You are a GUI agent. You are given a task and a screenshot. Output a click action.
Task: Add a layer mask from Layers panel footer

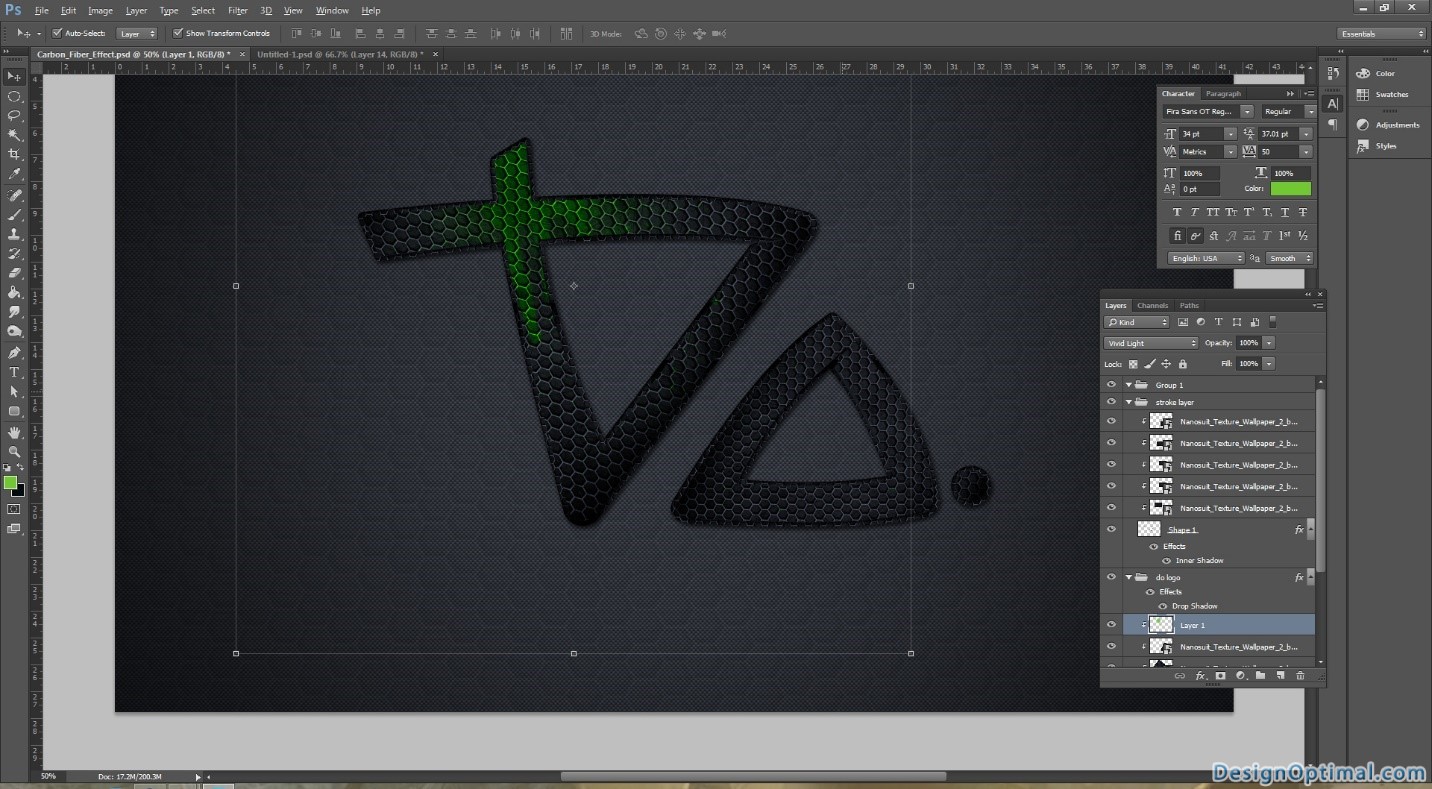pos(1220,676)
